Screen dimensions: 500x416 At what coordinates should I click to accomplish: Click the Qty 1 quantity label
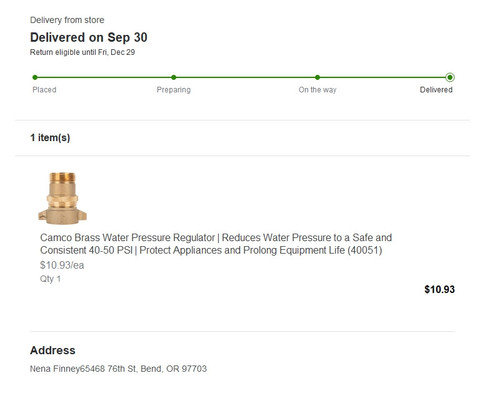click(x=50, y=279)
